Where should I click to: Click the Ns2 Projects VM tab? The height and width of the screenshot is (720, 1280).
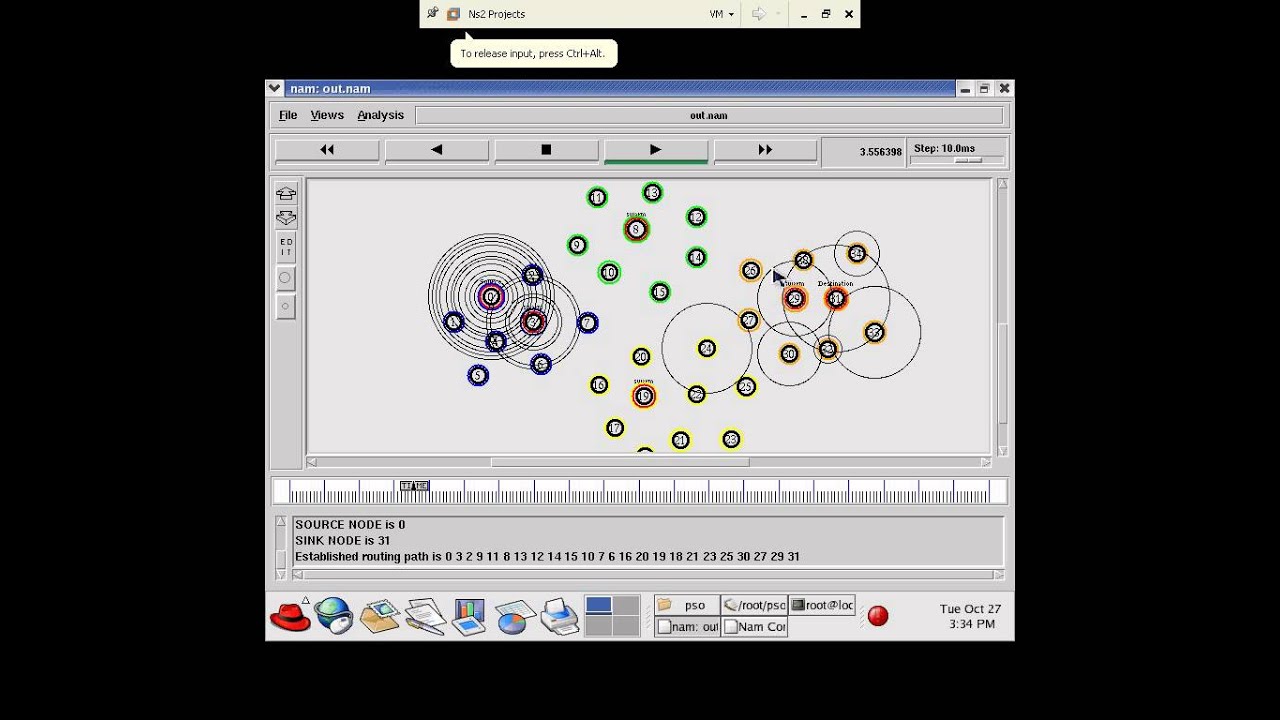(487, 14)
